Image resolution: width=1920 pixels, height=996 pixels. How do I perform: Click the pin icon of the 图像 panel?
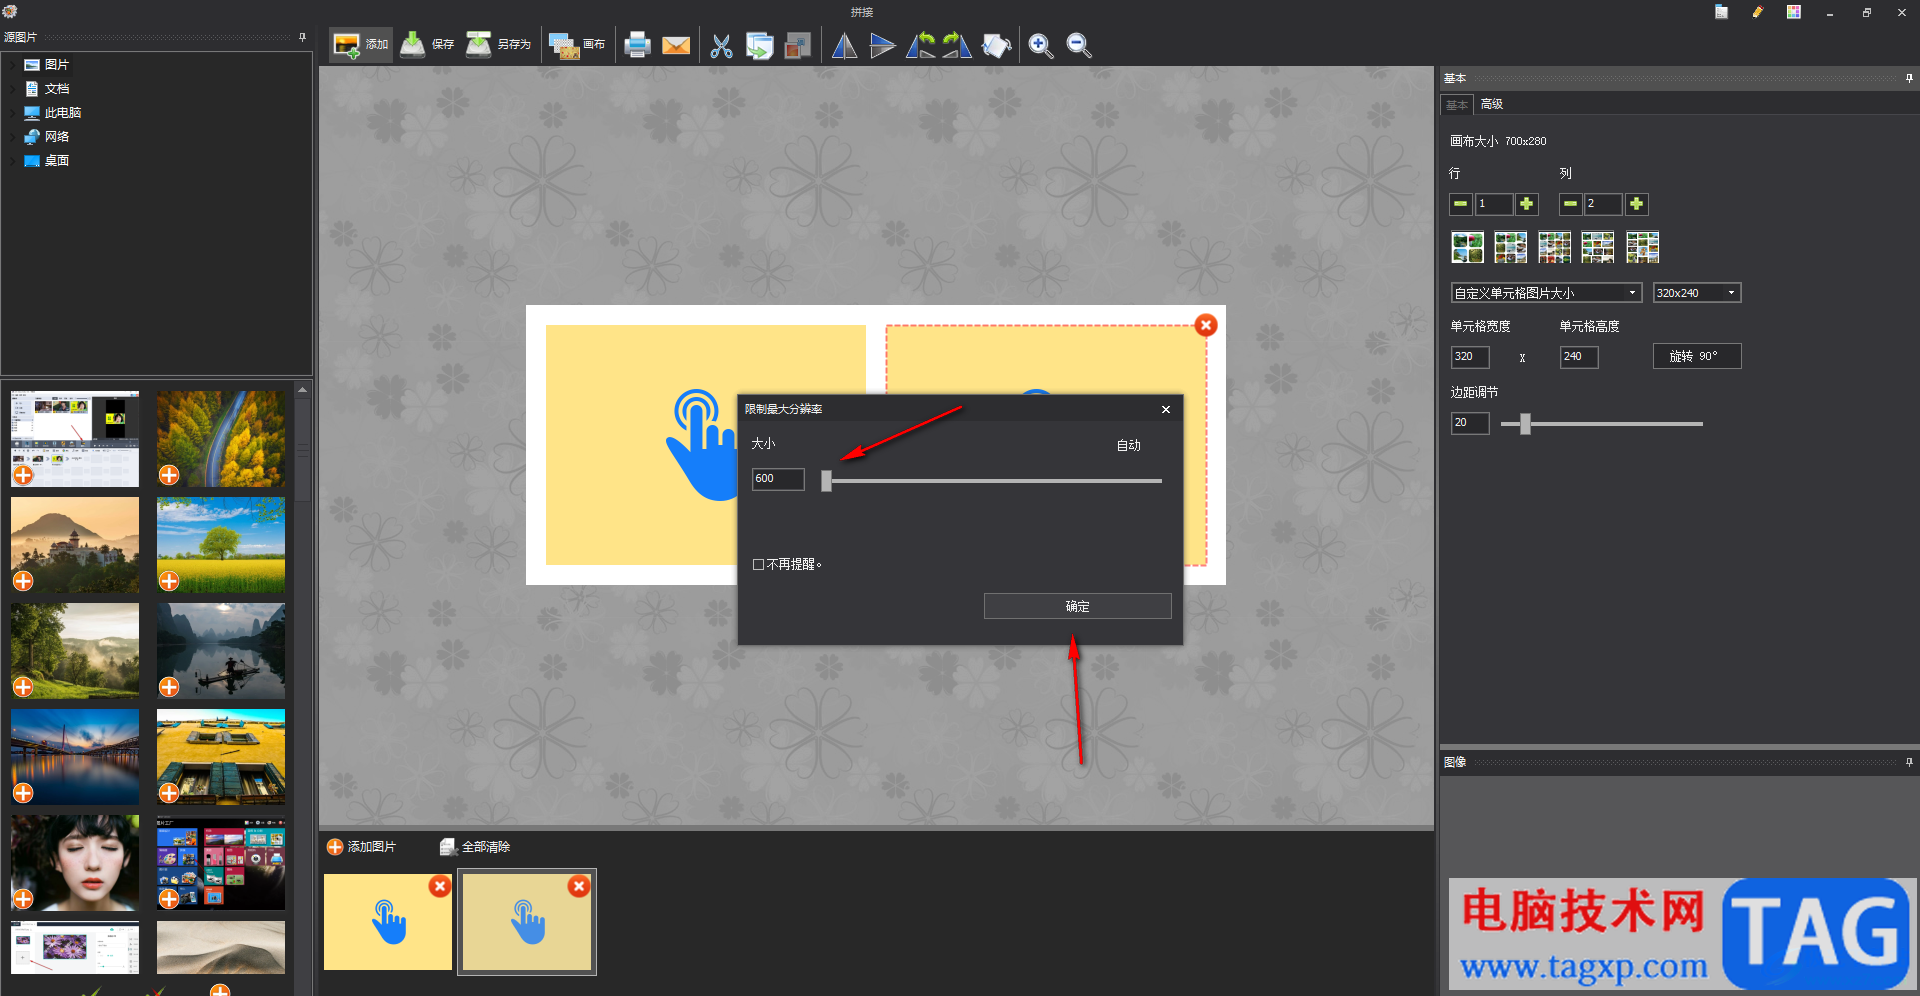pyautogui.click(x=1909, y=762)
